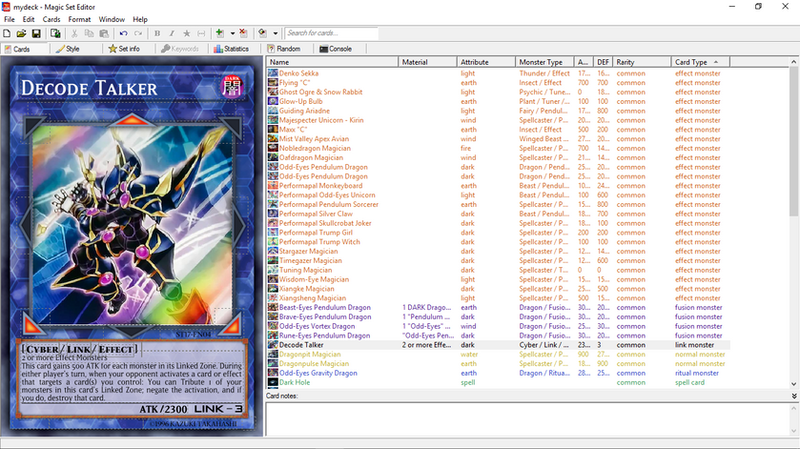Image resolution: width=800 pixels, height=449 pixels.
Task: Click the card list scrollbar up arrow
Action: pos(793,62)
